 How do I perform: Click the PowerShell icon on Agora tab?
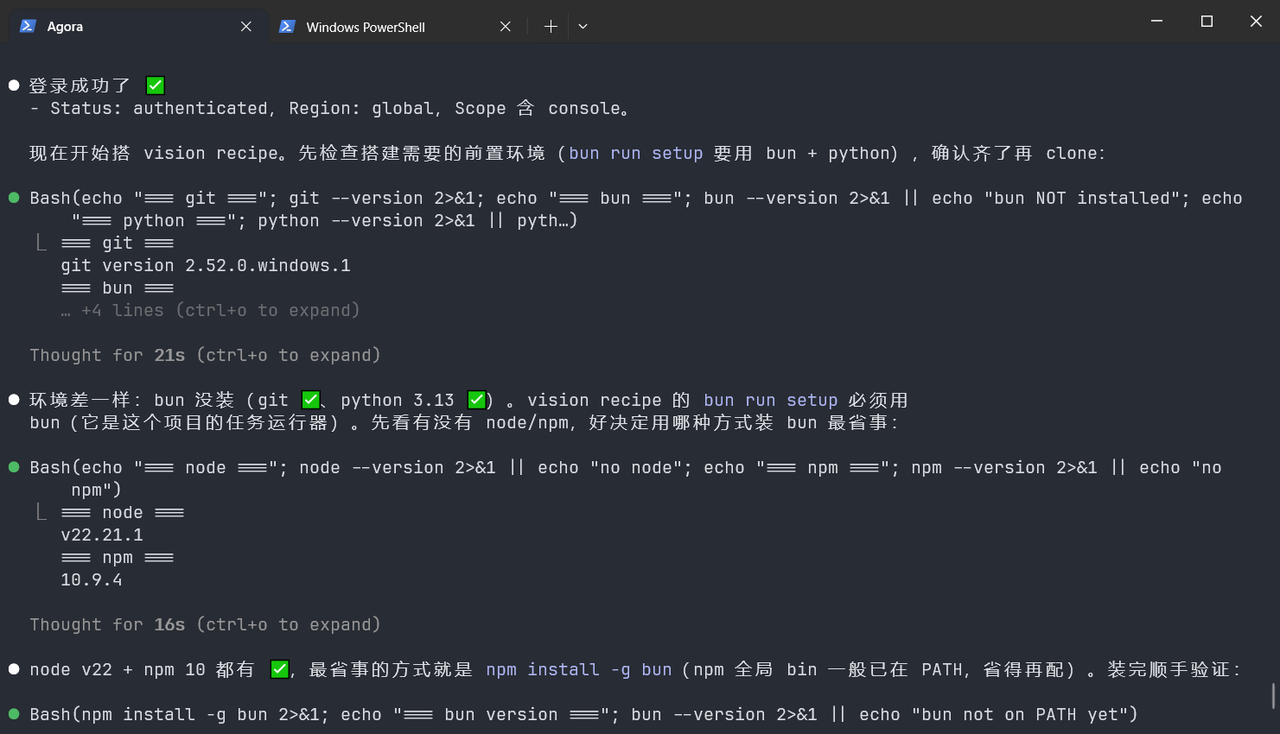tap(27, 26)
